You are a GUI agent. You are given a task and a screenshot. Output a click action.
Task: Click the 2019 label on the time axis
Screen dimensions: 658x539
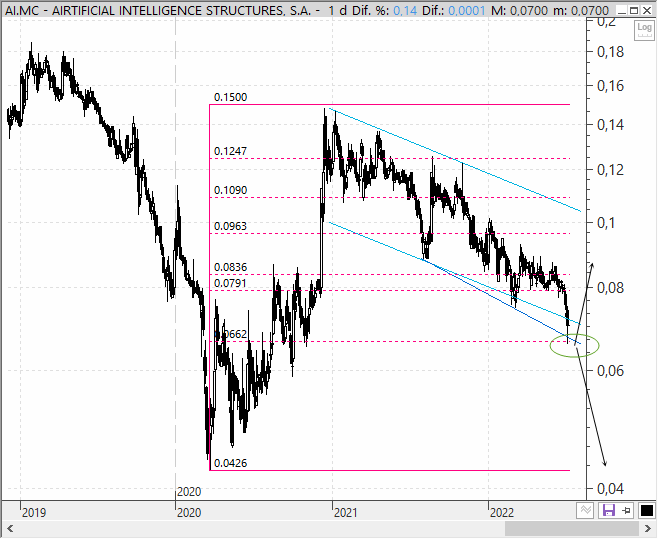pos(34,513)
